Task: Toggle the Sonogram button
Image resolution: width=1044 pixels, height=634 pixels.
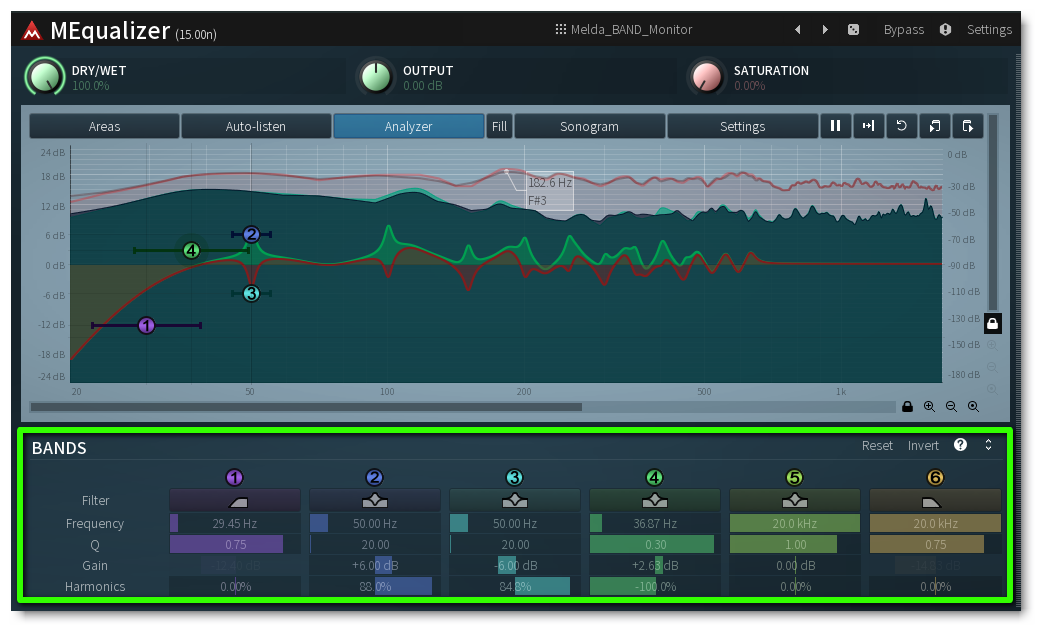Action: coord(589,126)
